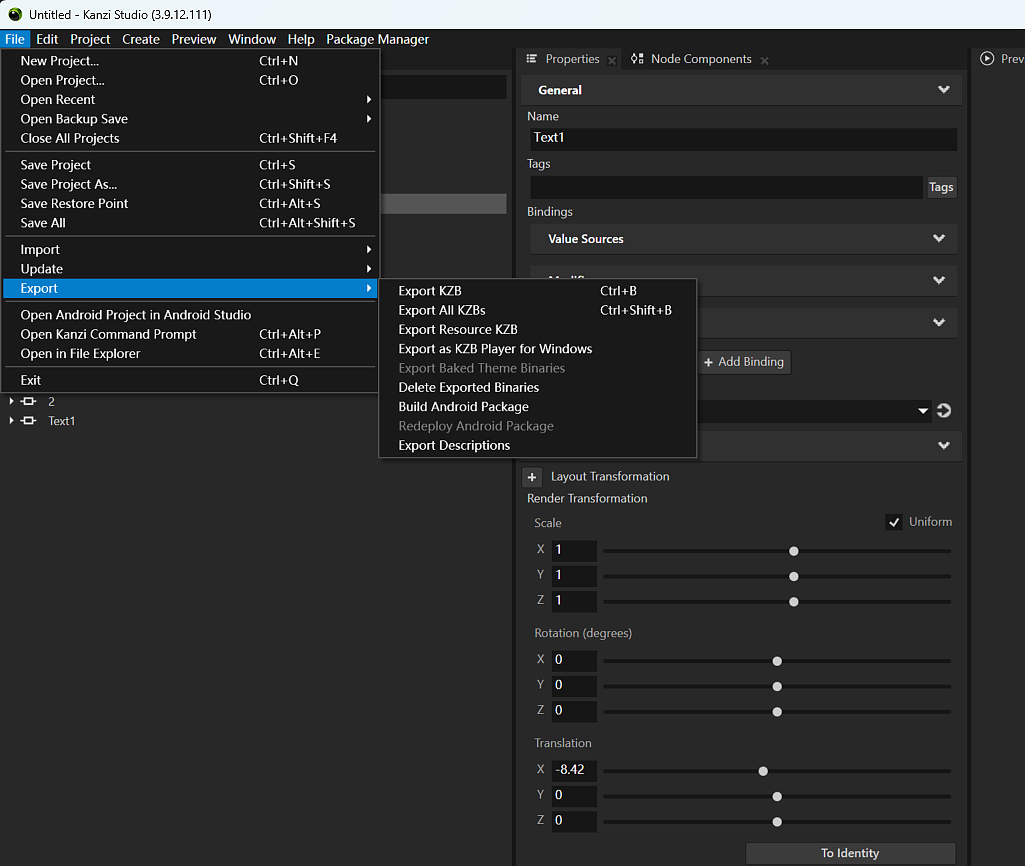Close the Node Components tab
The width and height of the screenshot is (1025, 866).
click(x=764, y=60)
